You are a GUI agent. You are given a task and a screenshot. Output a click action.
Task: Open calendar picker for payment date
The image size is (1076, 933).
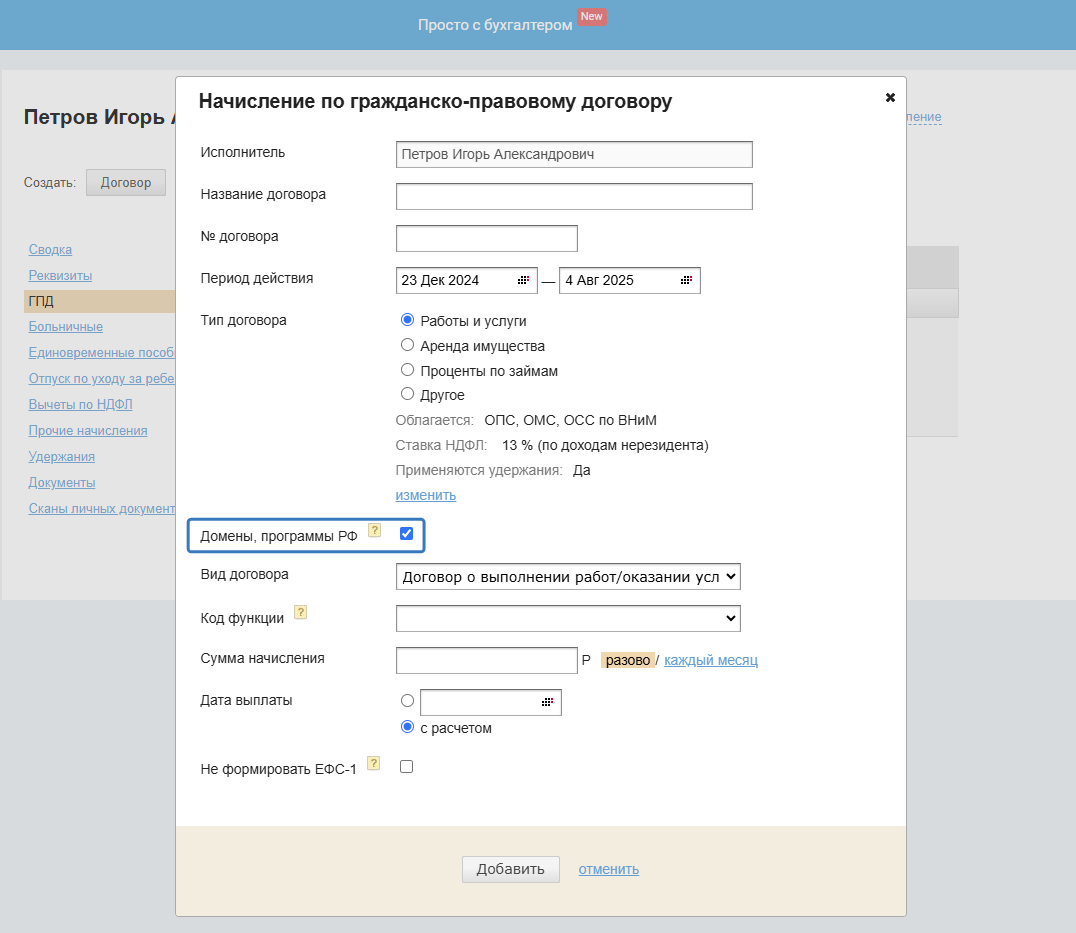click(547, 703)
